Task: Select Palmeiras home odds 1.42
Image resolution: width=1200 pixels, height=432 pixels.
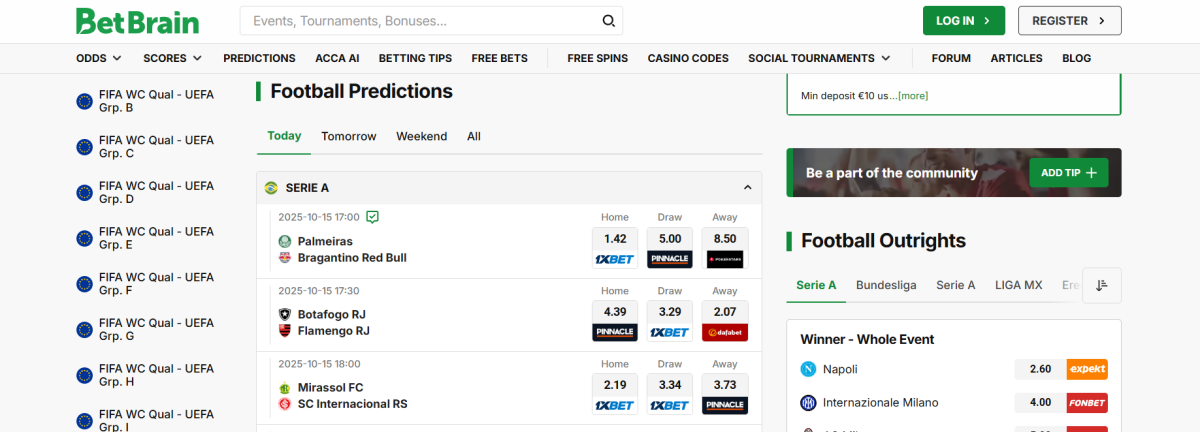Action: pos(615,239)
